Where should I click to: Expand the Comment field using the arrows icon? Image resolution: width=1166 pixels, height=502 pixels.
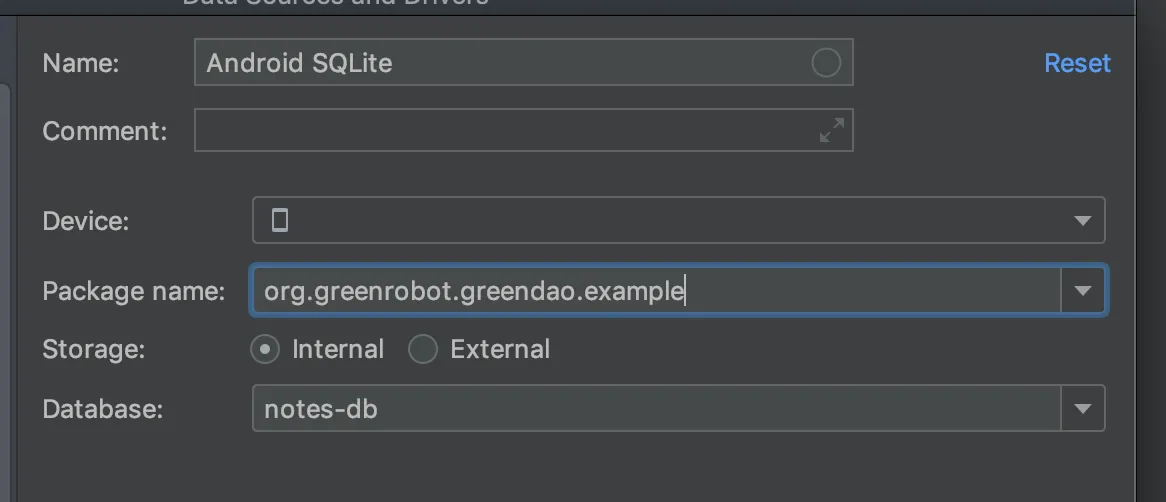tap(831, 130)
